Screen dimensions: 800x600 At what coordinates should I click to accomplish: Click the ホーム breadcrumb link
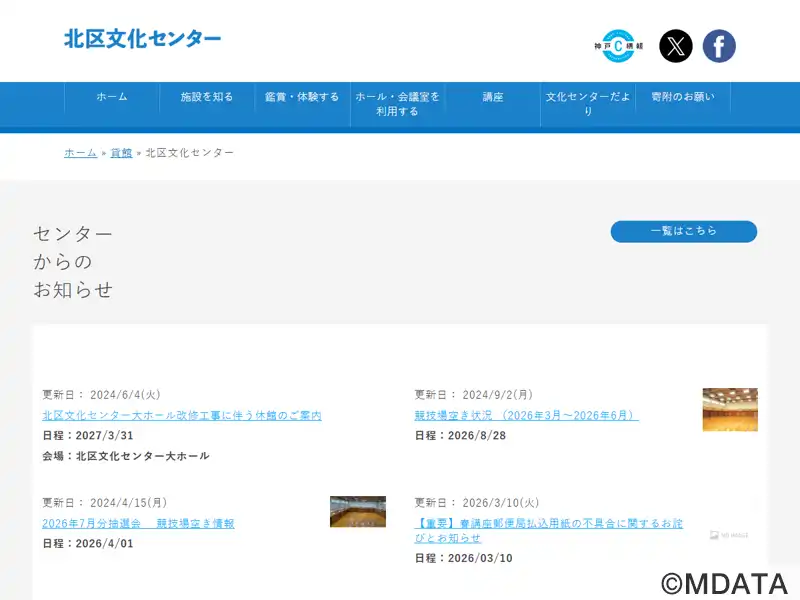pos(81,153)
